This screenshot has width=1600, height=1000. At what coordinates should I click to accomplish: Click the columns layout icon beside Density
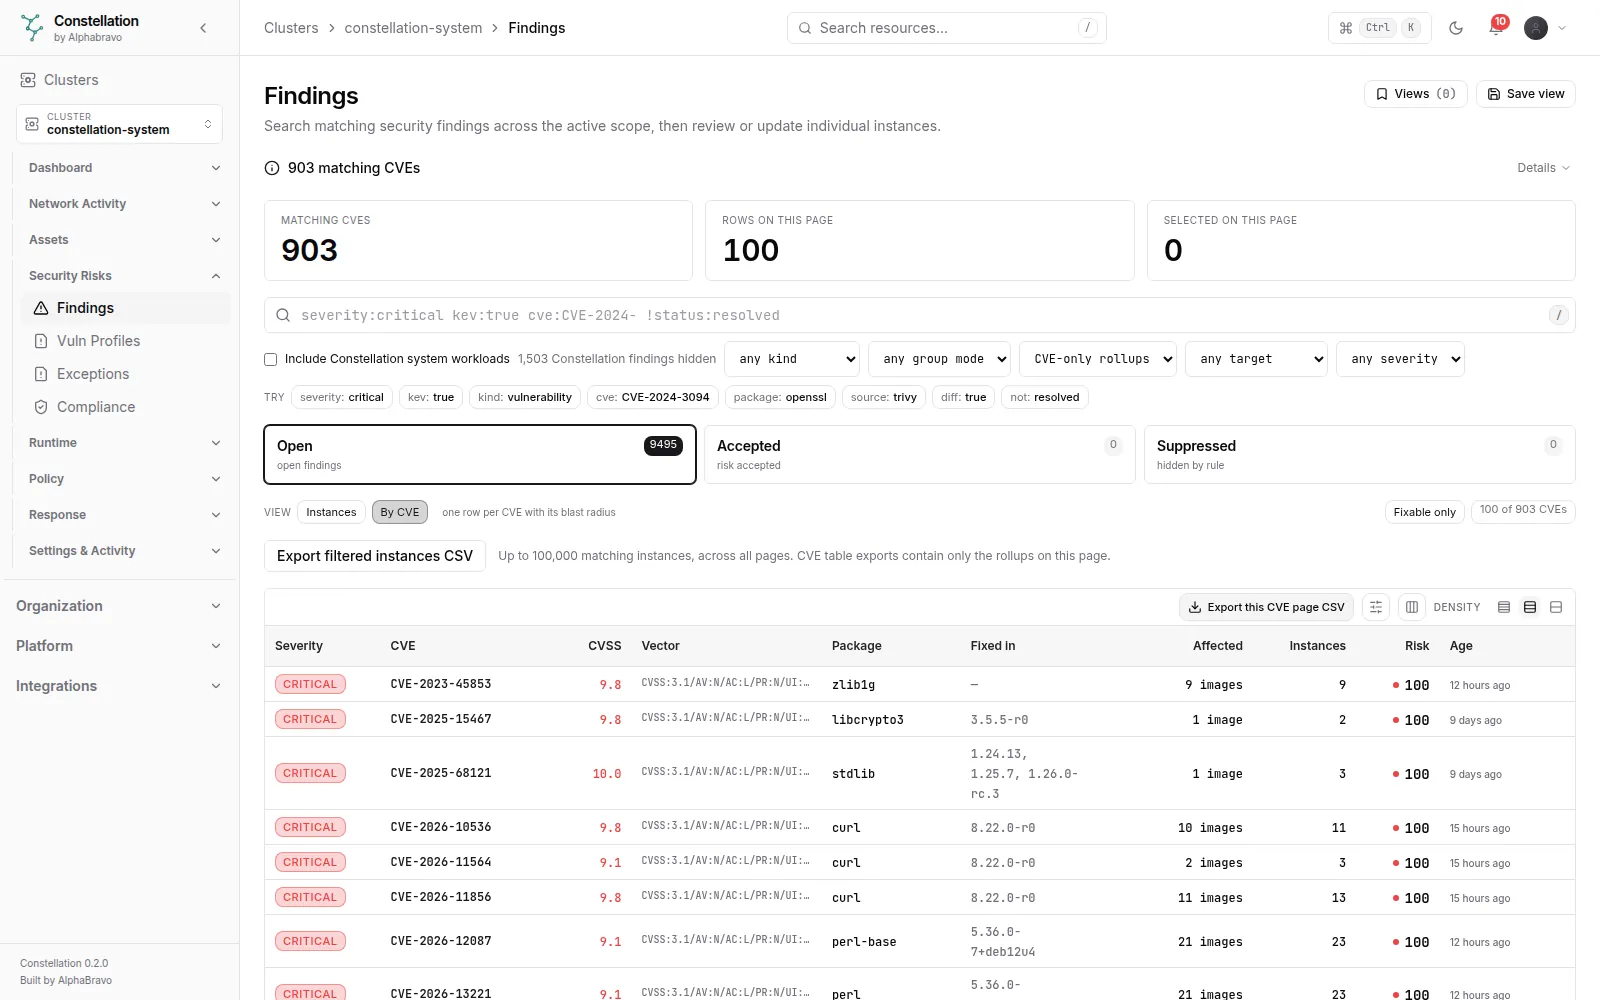pos(1412,607)
